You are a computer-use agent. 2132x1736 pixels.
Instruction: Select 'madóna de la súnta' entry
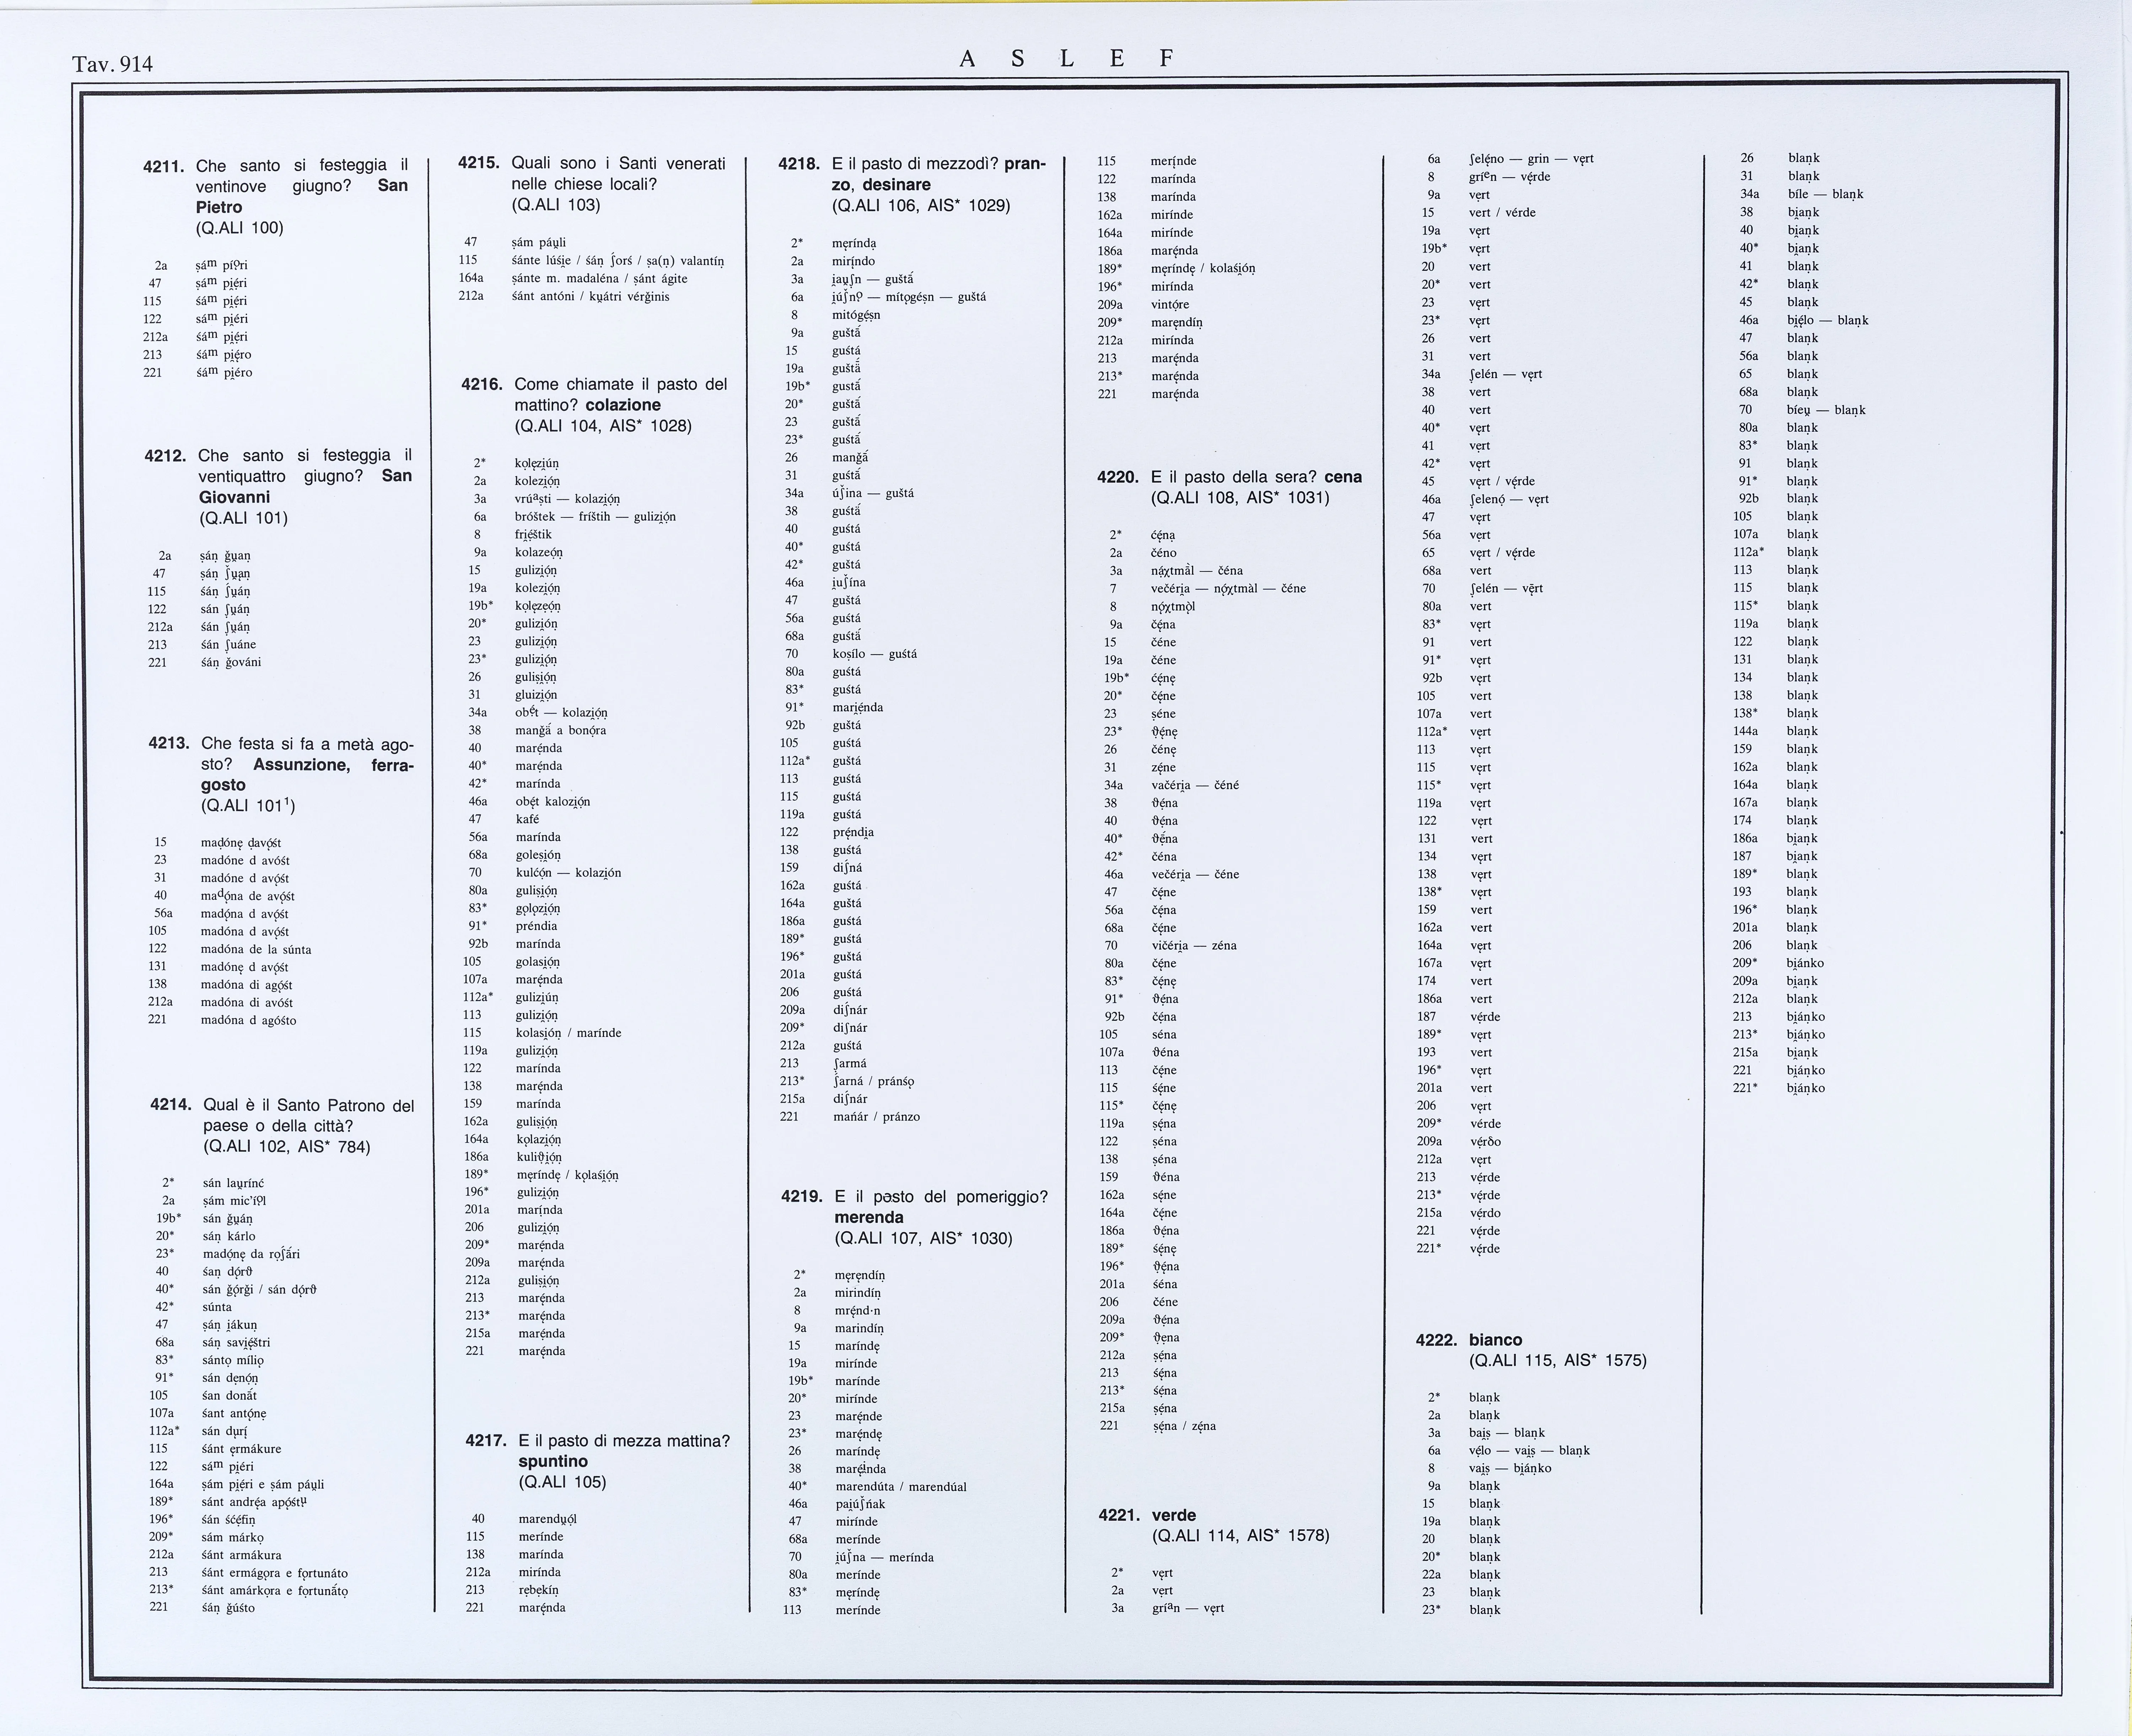click(256, 949)
